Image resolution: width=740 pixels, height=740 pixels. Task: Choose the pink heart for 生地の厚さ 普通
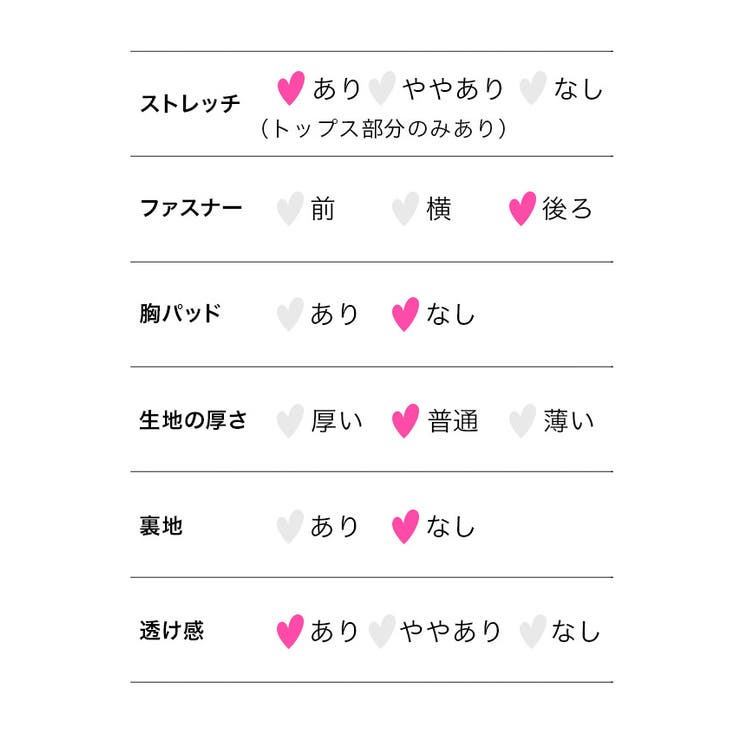click(x=405, y=420)
